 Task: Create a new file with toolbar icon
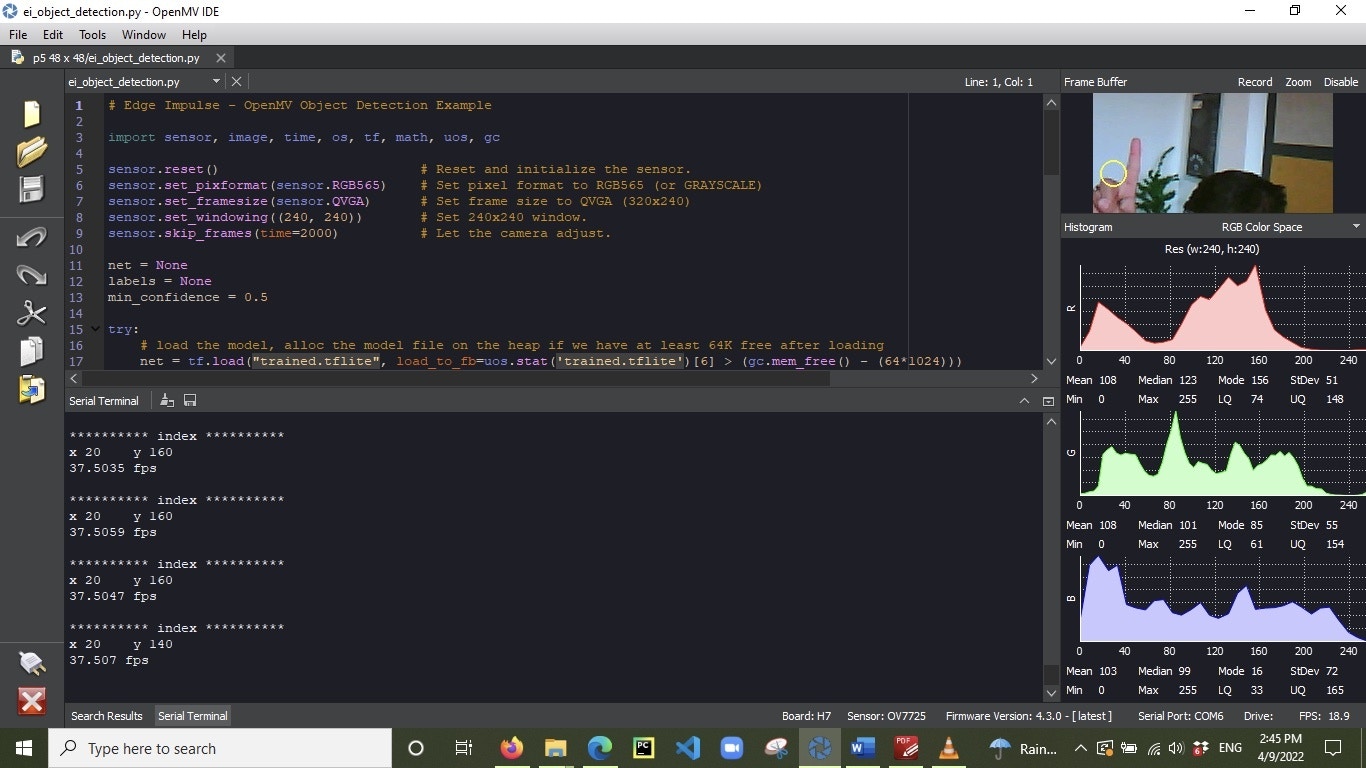coord(32,114)
